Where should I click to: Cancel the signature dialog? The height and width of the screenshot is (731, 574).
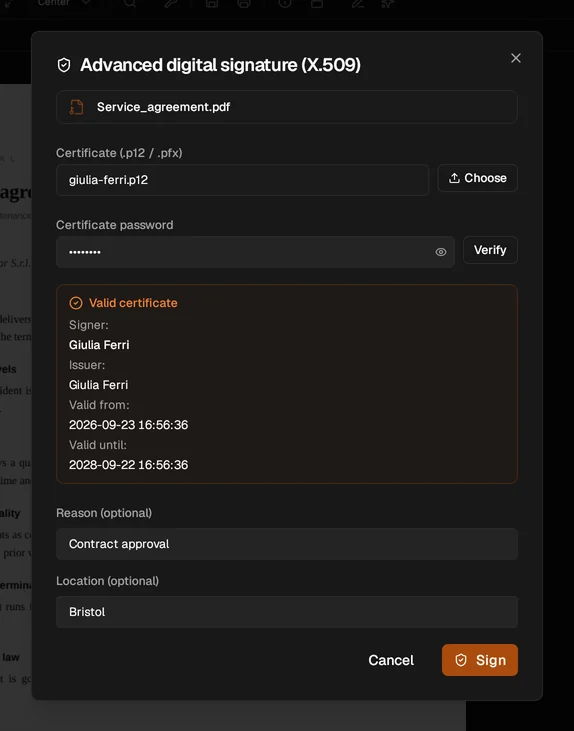coord(391,660)
